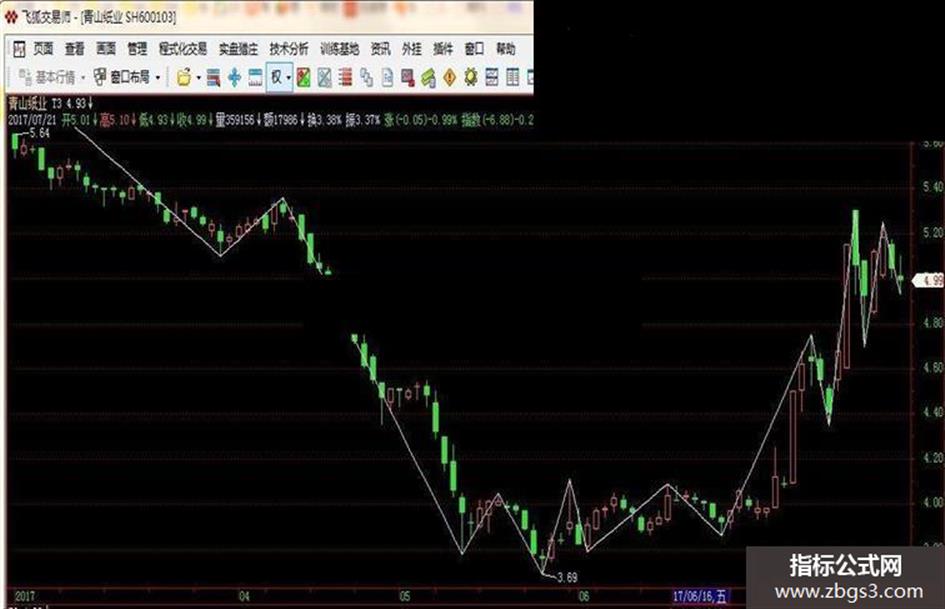Click the table grid toolbar icon
This screenshot has height=609, width=945.
click(x=513, y=77)
